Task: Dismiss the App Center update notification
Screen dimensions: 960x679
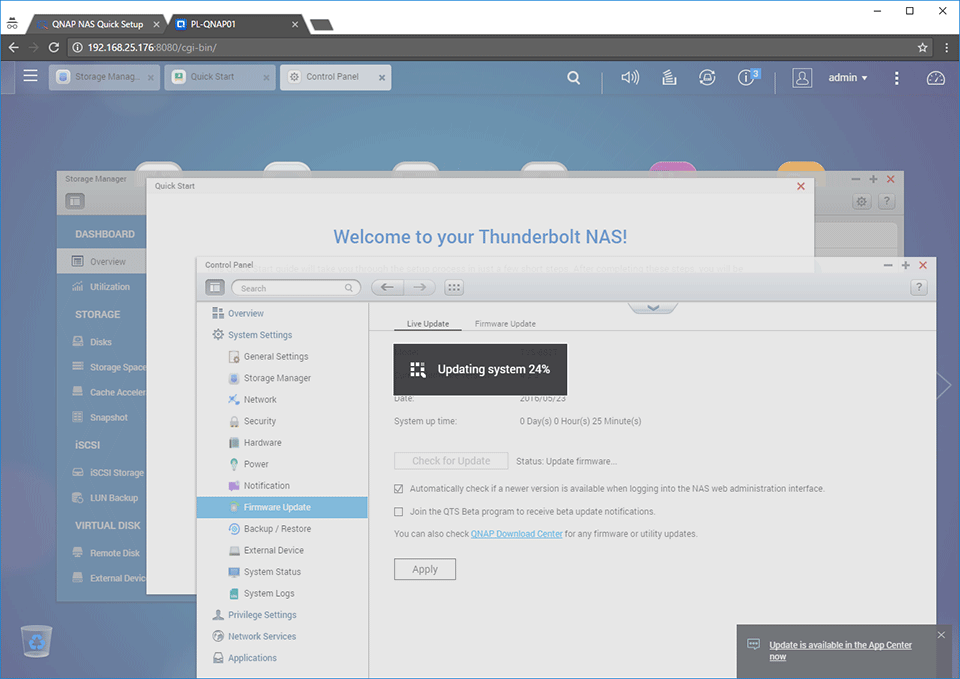Action: click(x=941, y=635)
